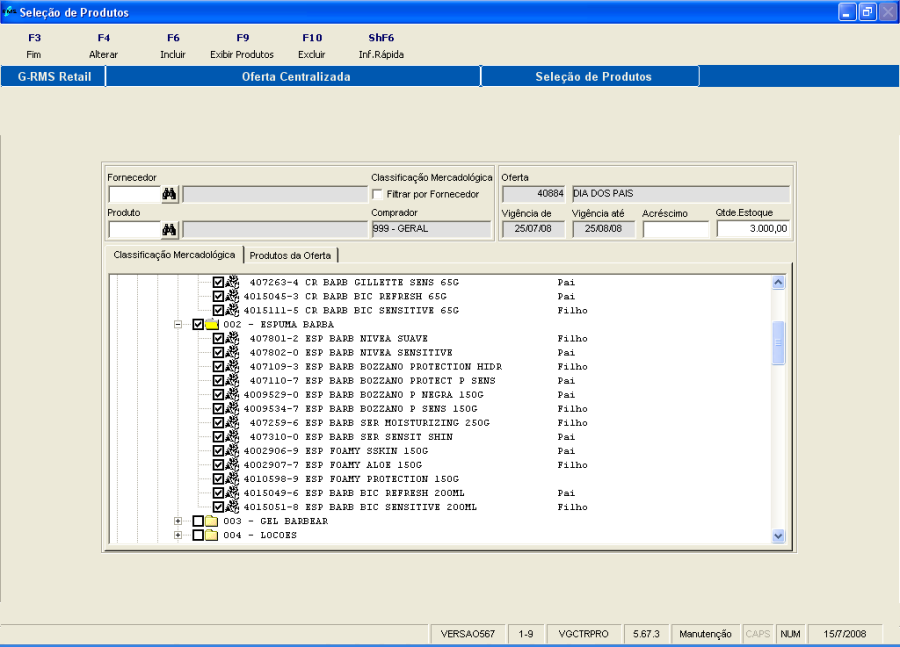Click the F4 Alterar toolbar command
Viewport: 900px width, 647px height.
103,46
